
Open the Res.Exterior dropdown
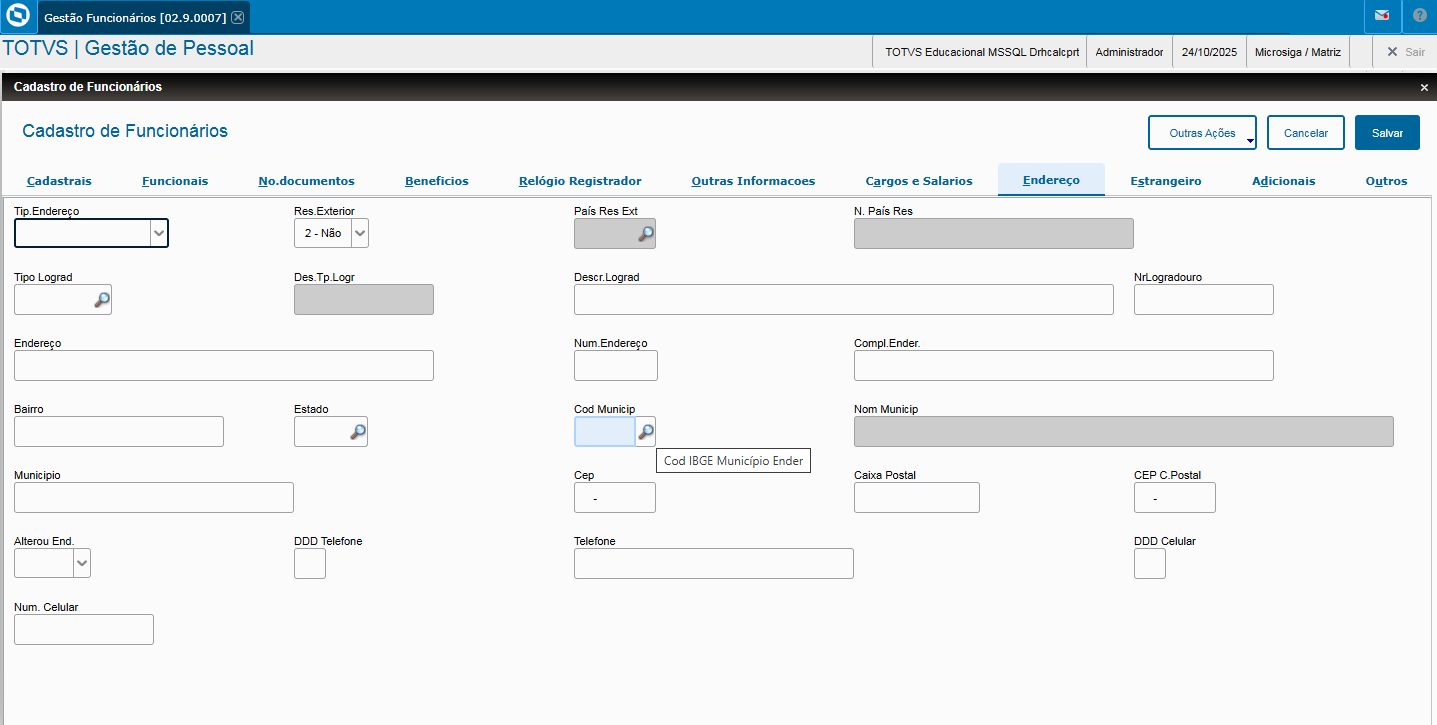tap(360, 233)
